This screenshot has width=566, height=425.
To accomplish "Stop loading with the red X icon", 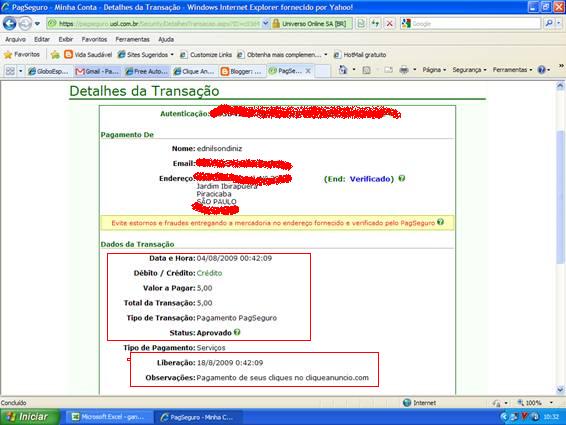I will pos(389,24).
